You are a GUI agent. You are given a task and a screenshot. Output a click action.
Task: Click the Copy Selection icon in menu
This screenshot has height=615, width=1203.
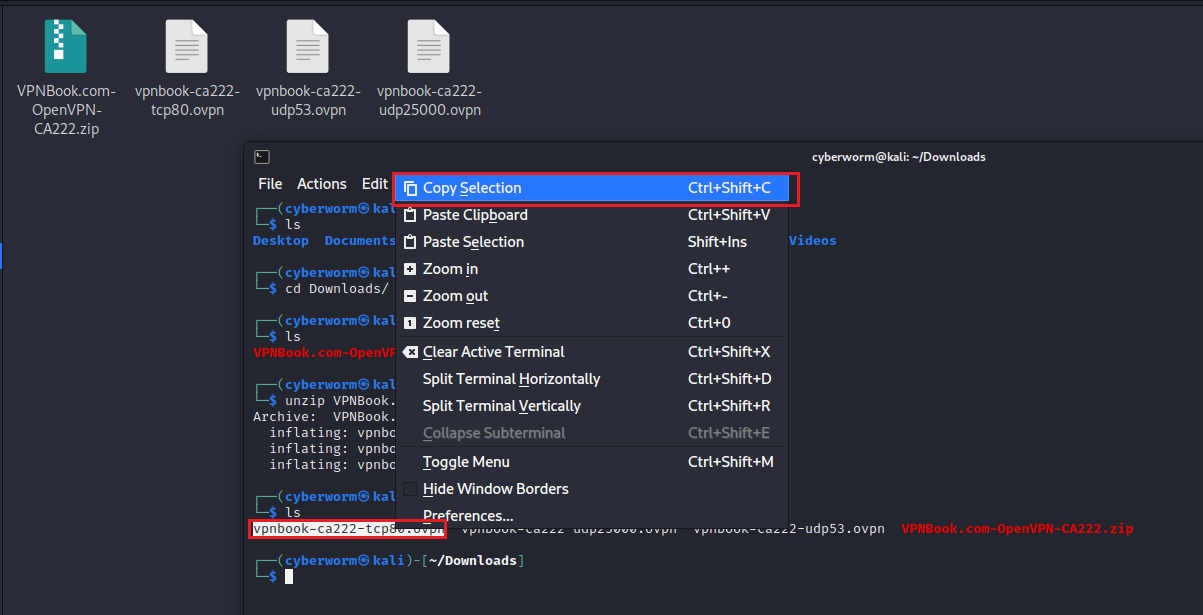click(410, 188)
